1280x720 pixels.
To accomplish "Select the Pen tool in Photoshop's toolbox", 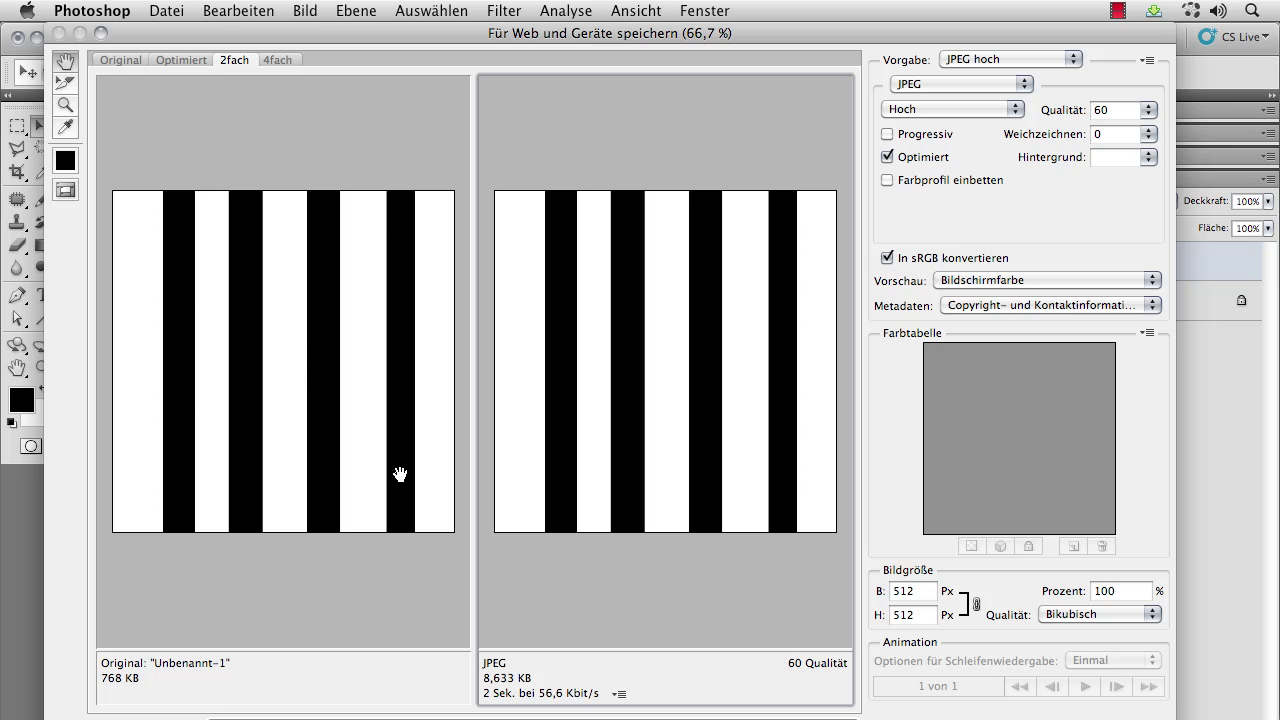I will point(17,296).
